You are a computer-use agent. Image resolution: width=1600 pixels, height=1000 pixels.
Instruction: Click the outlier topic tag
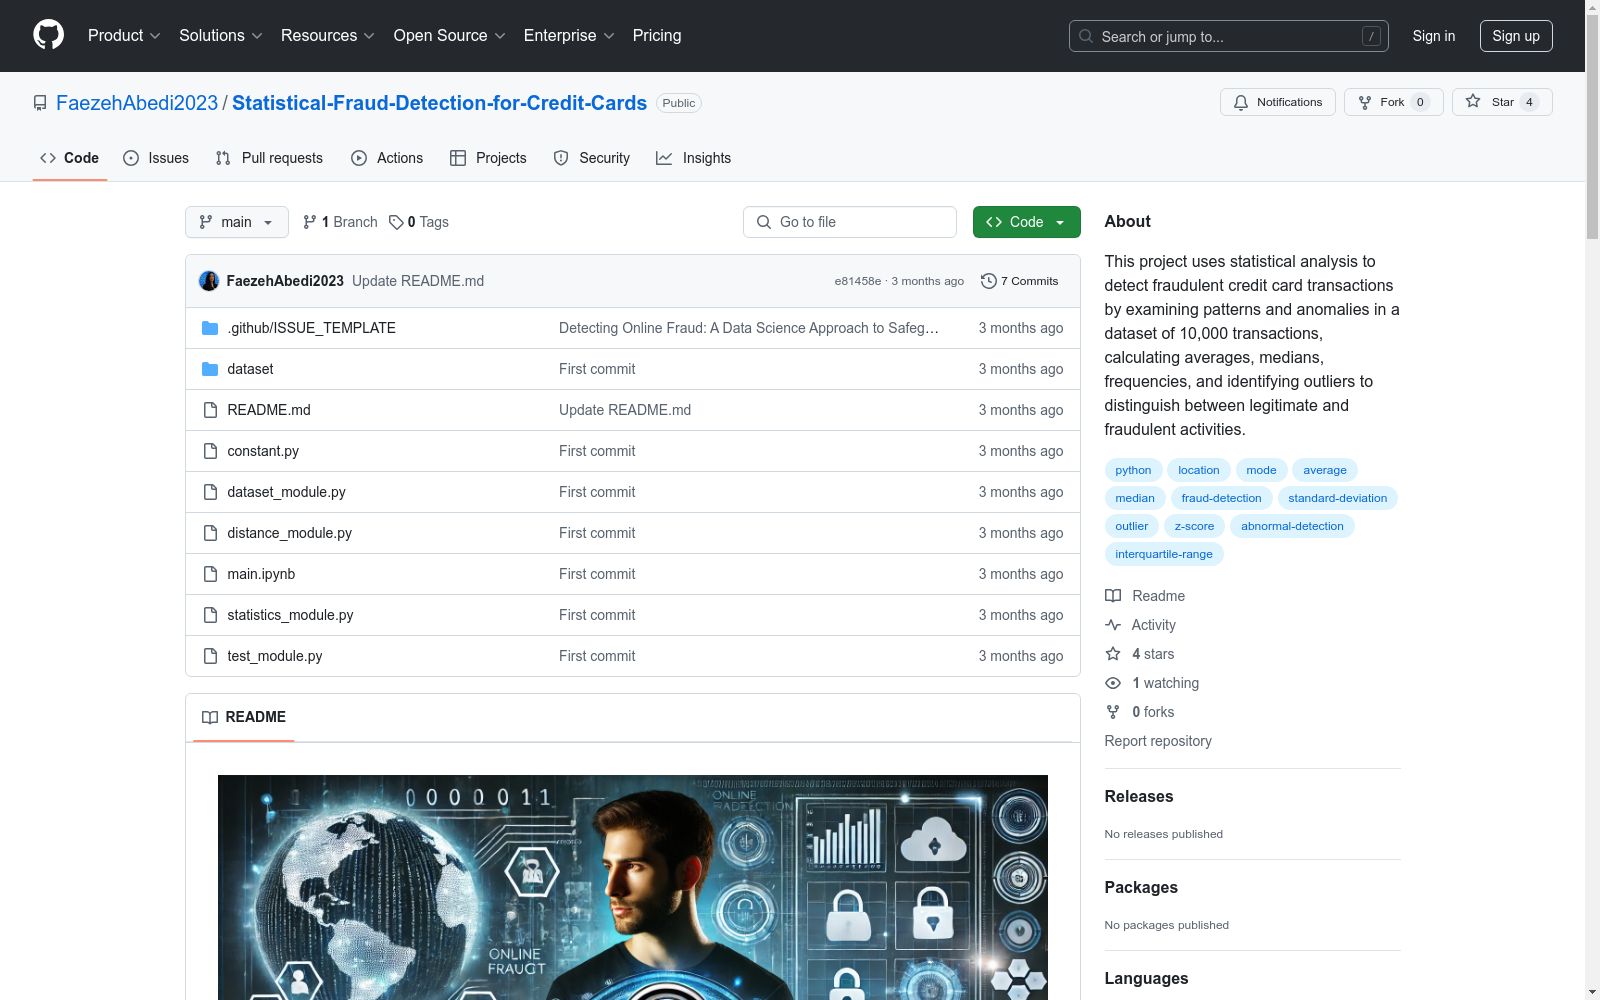1132,526
